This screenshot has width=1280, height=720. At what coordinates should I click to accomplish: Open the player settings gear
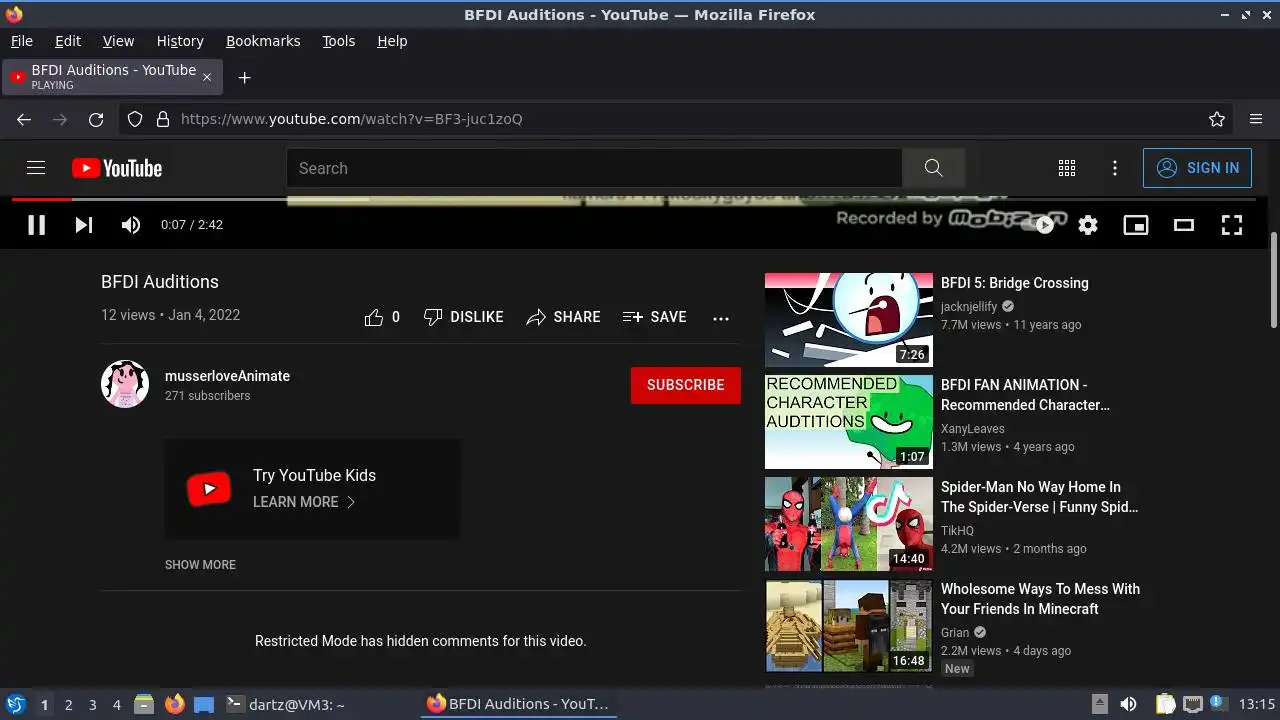tap(1088, 225)
